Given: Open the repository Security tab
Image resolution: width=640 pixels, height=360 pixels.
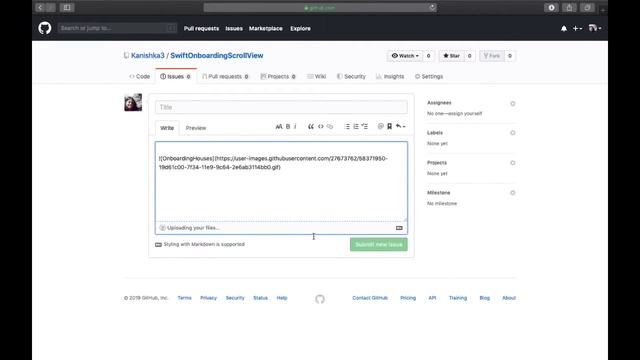Looking at the screenshot, I should (x=351, y=77).
